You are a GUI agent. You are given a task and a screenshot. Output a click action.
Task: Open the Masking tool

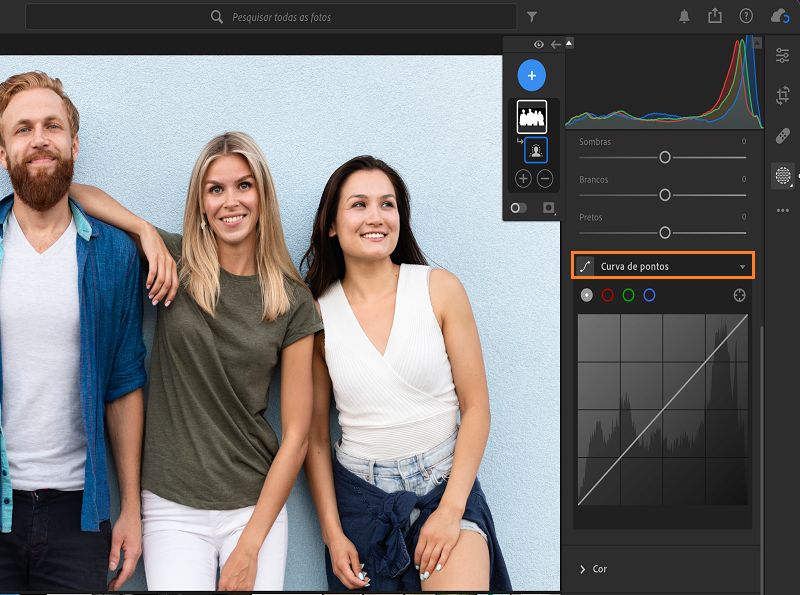[782, 176]
